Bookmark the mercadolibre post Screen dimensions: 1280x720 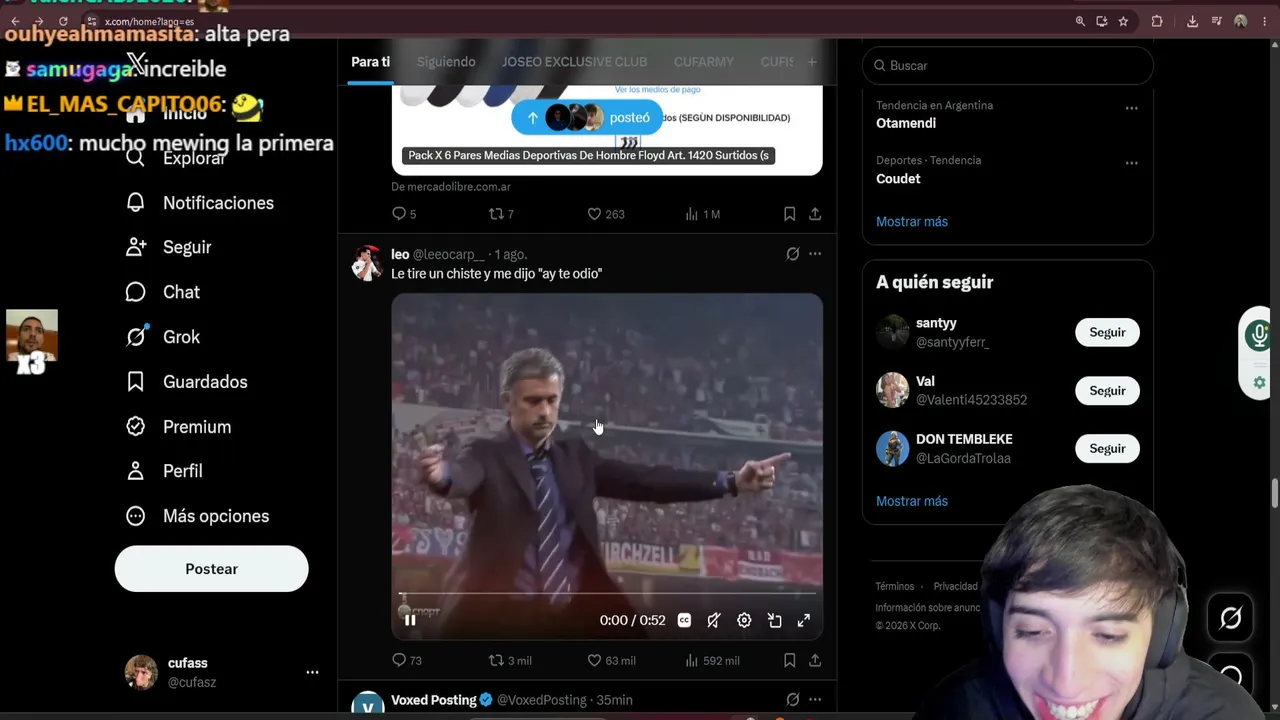[x=789, y=214]
